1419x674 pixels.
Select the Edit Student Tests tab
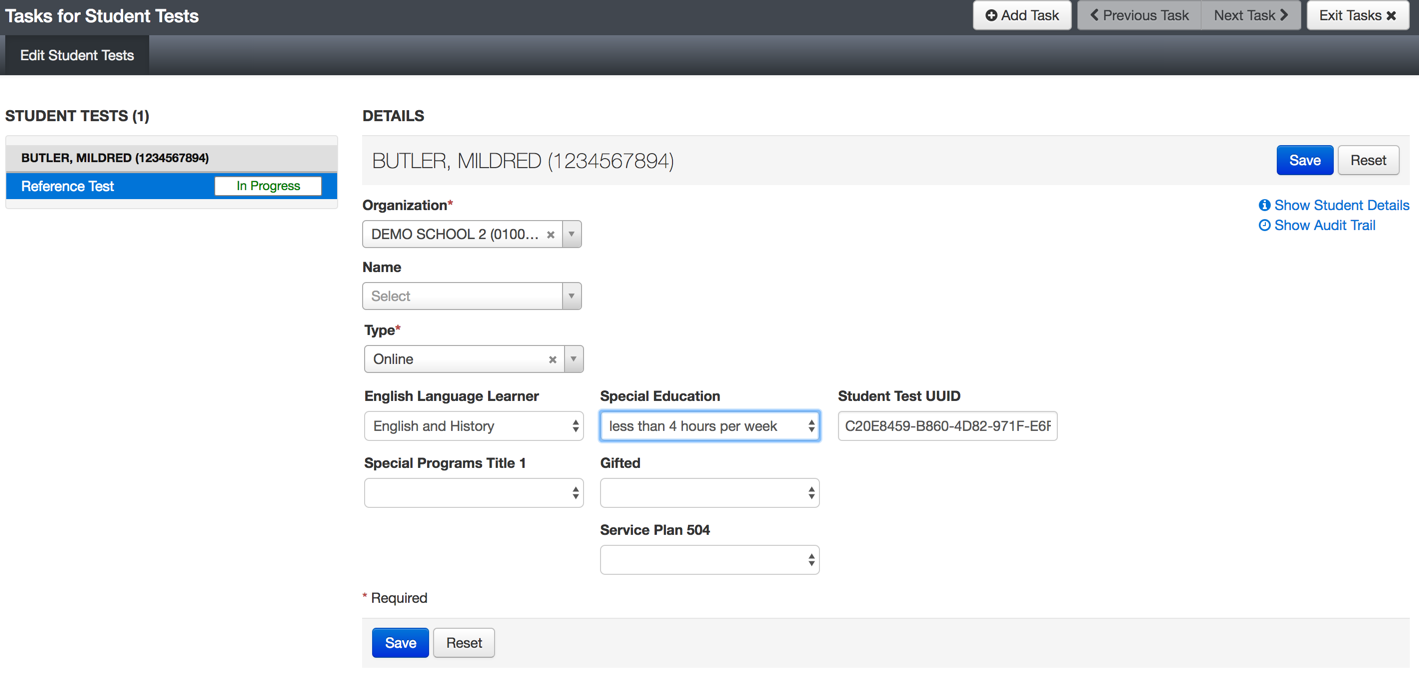[x=77, y=56]
